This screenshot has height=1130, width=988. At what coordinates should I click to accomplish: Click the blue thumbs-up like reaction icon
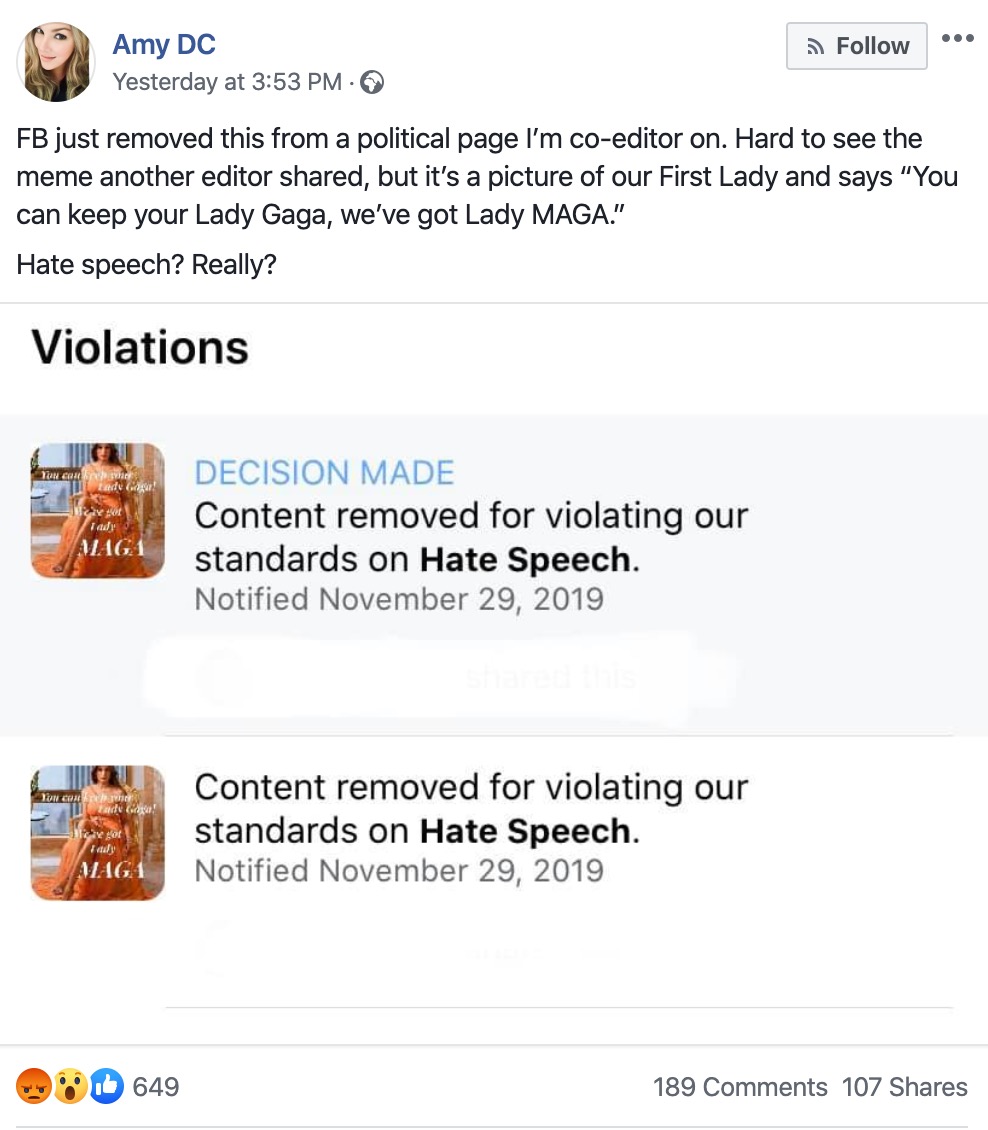(107, 1086)
